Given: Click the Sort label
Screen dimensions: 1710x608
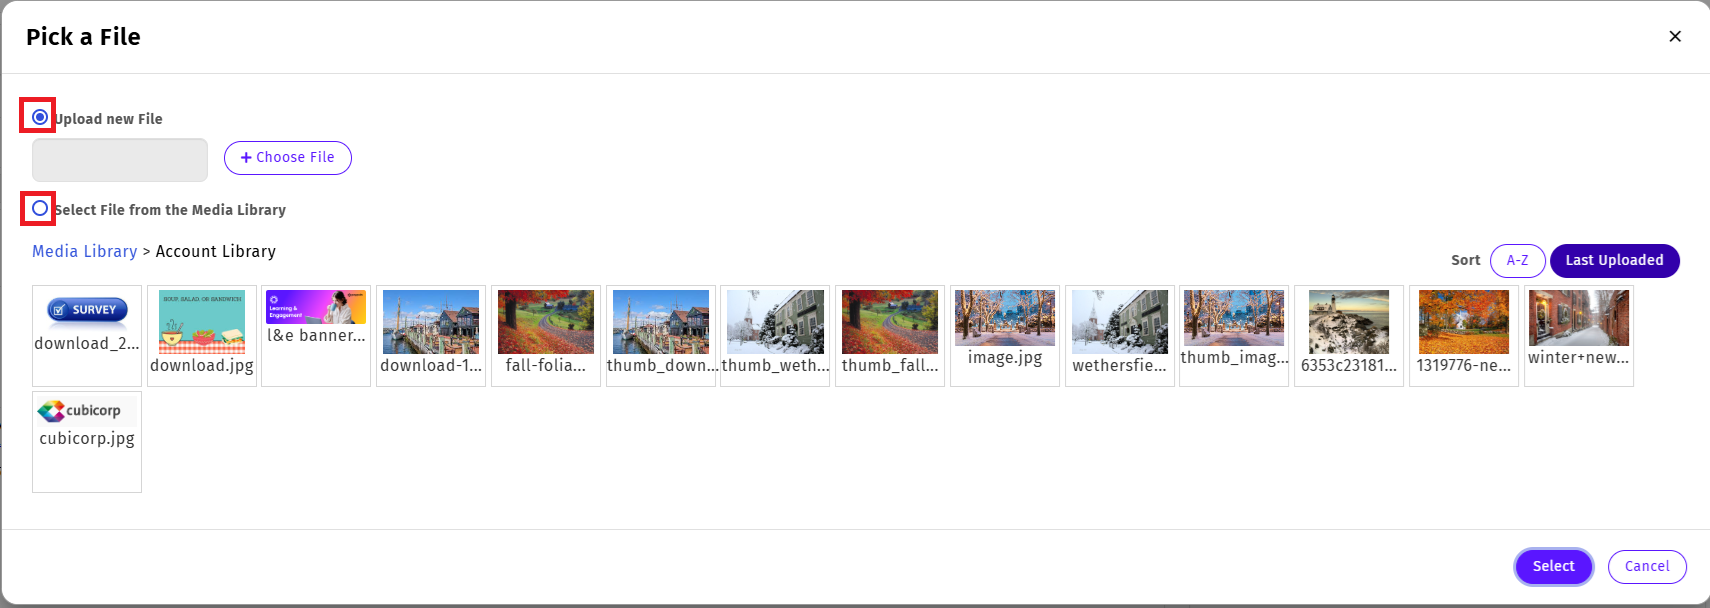Looking at the screenshot, I should coord(1466,260).
